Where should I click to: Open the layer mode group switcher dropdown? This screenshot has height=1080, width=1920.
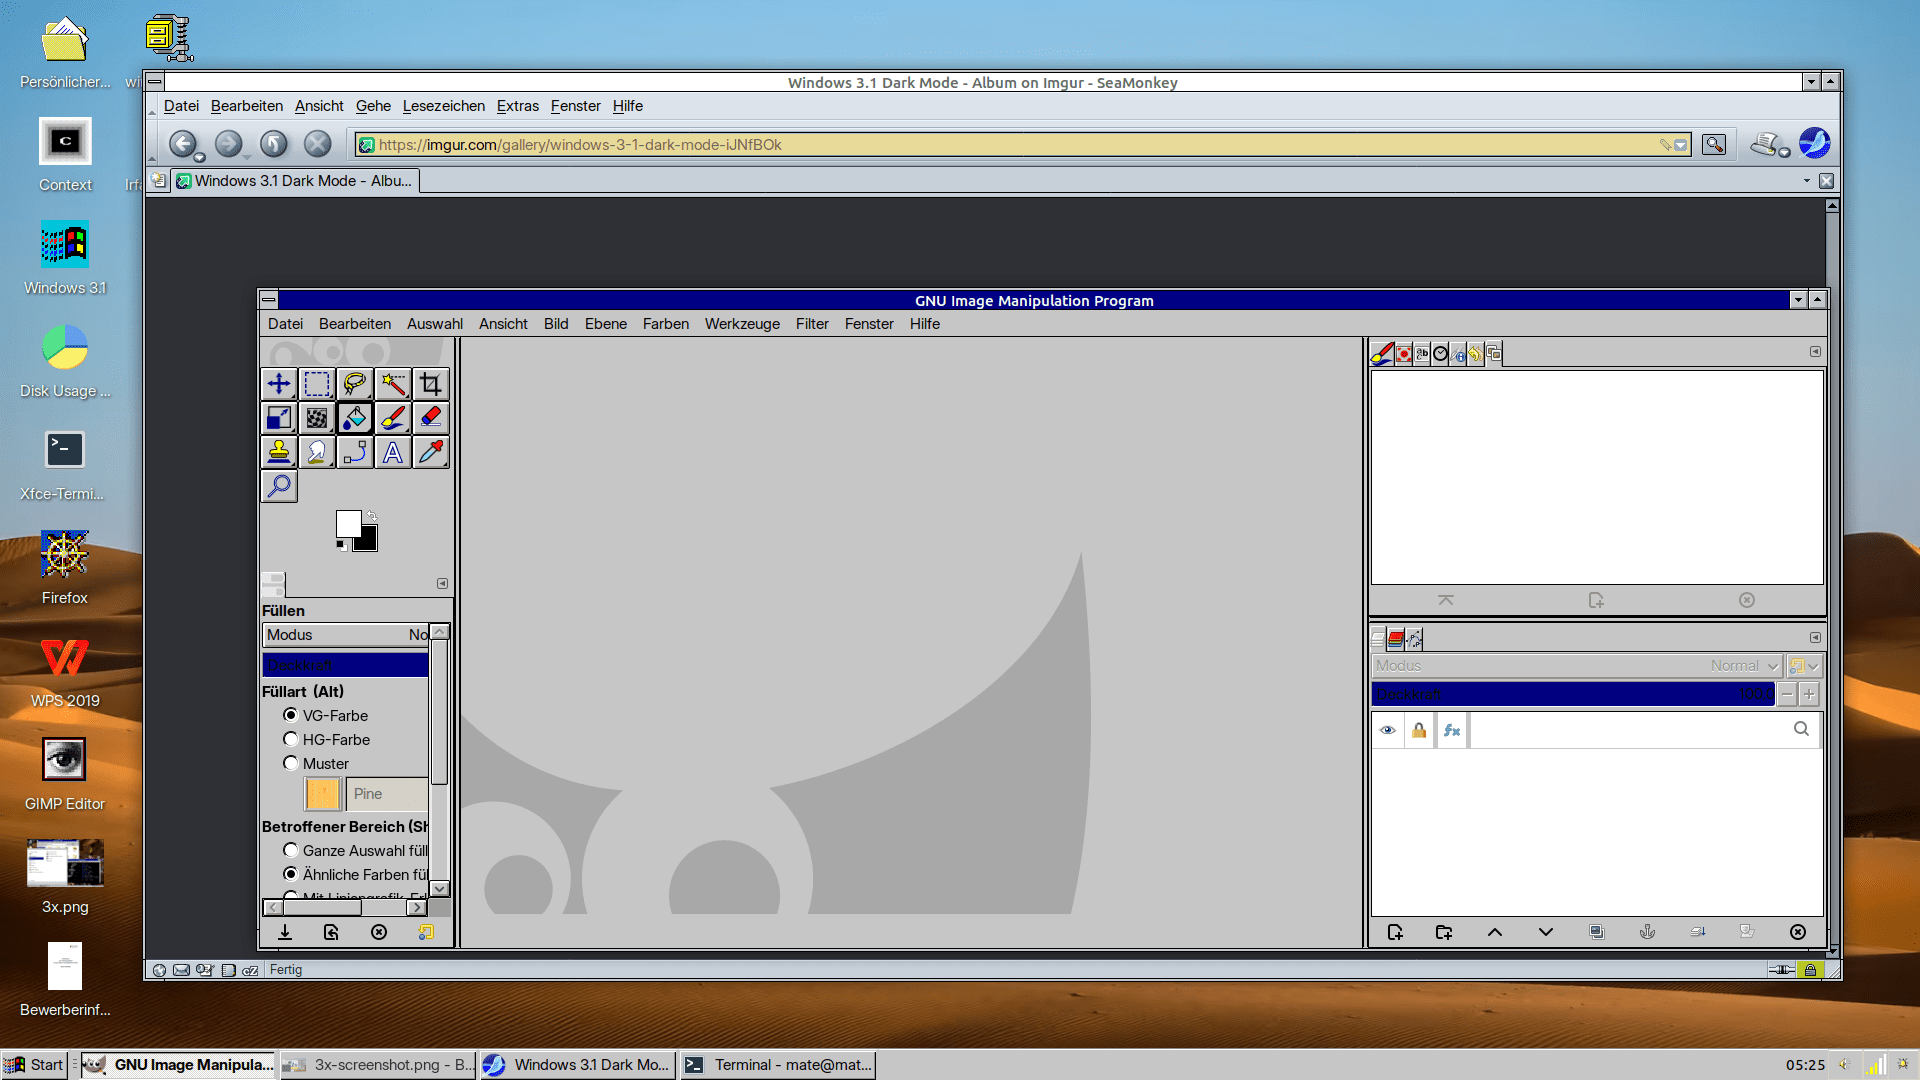1804,666
